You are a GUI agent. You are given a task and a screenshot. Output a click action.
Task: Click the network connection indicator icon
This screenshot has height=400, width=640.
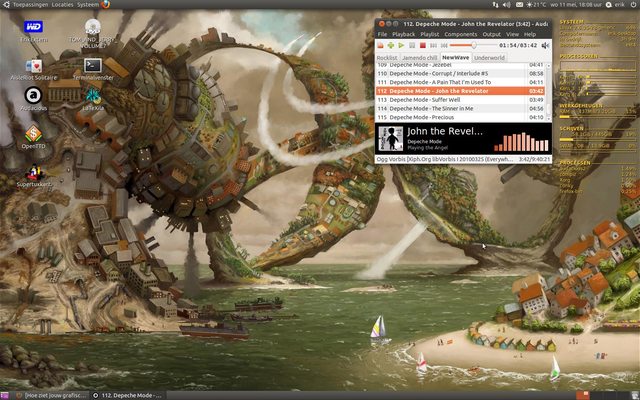click(495, 5)
